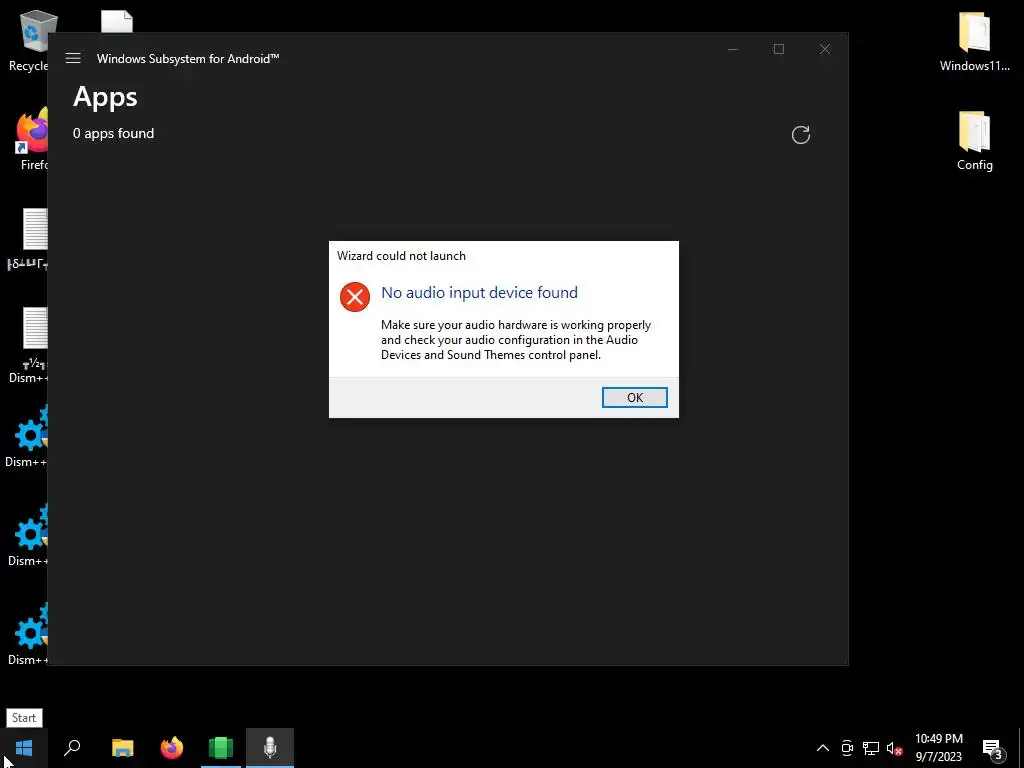Viewport: 1024px width, 768px height.
Task: Show hidden system tray icons
Action: [x=823, y=748]
